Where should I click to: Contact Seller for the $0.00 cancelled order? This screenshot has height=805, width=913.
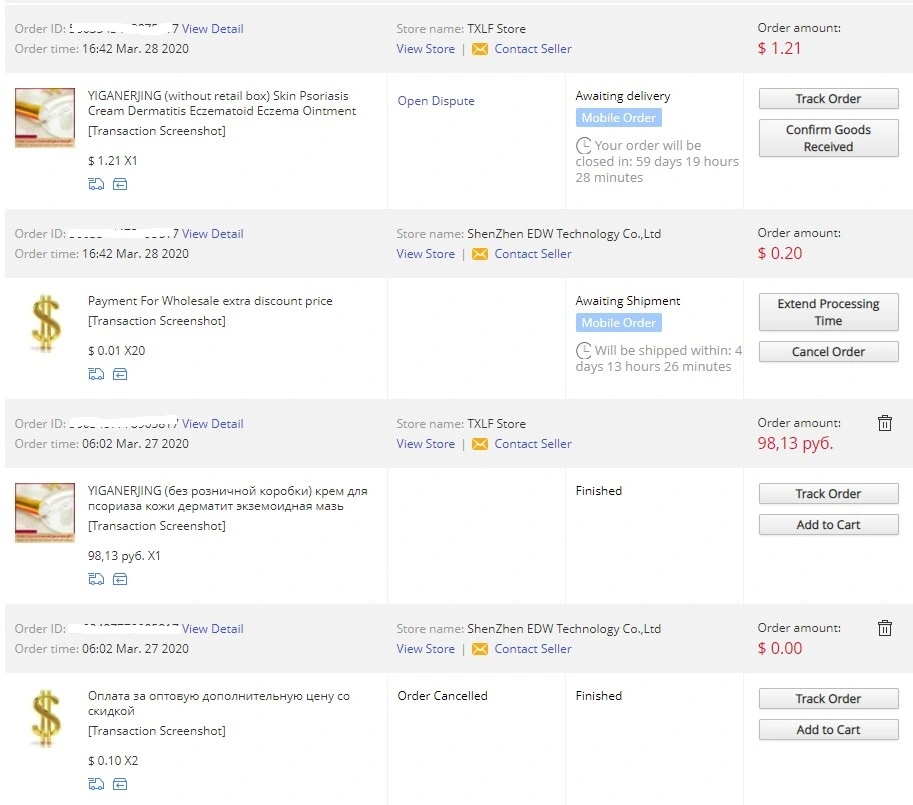(x=533, y=648)
